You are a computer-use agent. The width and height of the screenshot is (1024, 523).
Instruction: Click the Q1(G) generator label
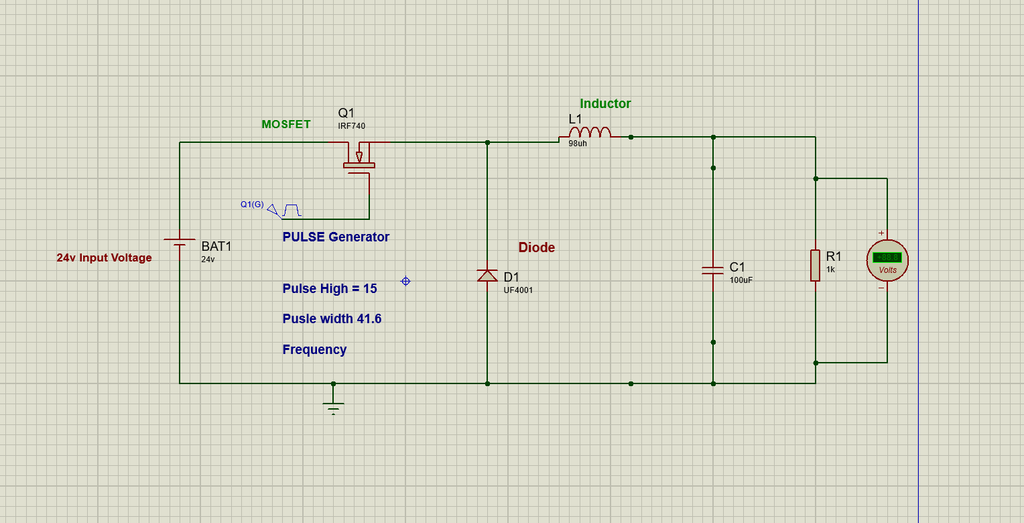point(252,204)
